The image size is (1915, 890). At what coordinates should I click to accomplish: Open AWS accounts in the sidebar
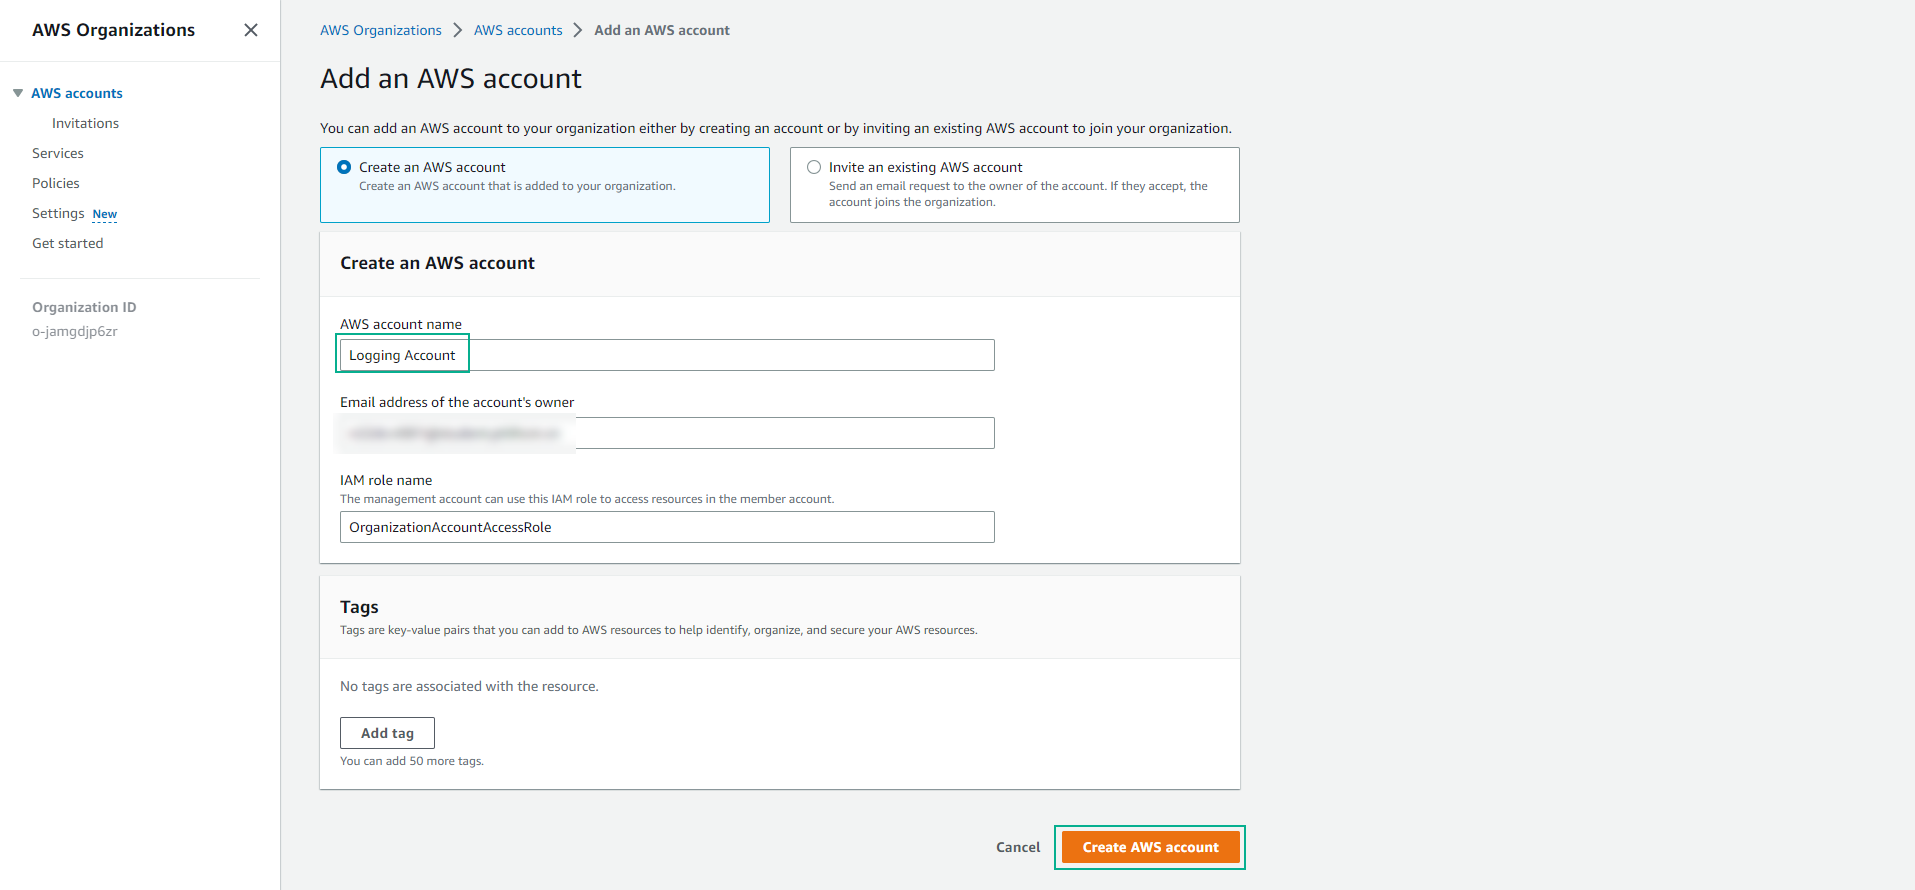click(x=77, y=93)
